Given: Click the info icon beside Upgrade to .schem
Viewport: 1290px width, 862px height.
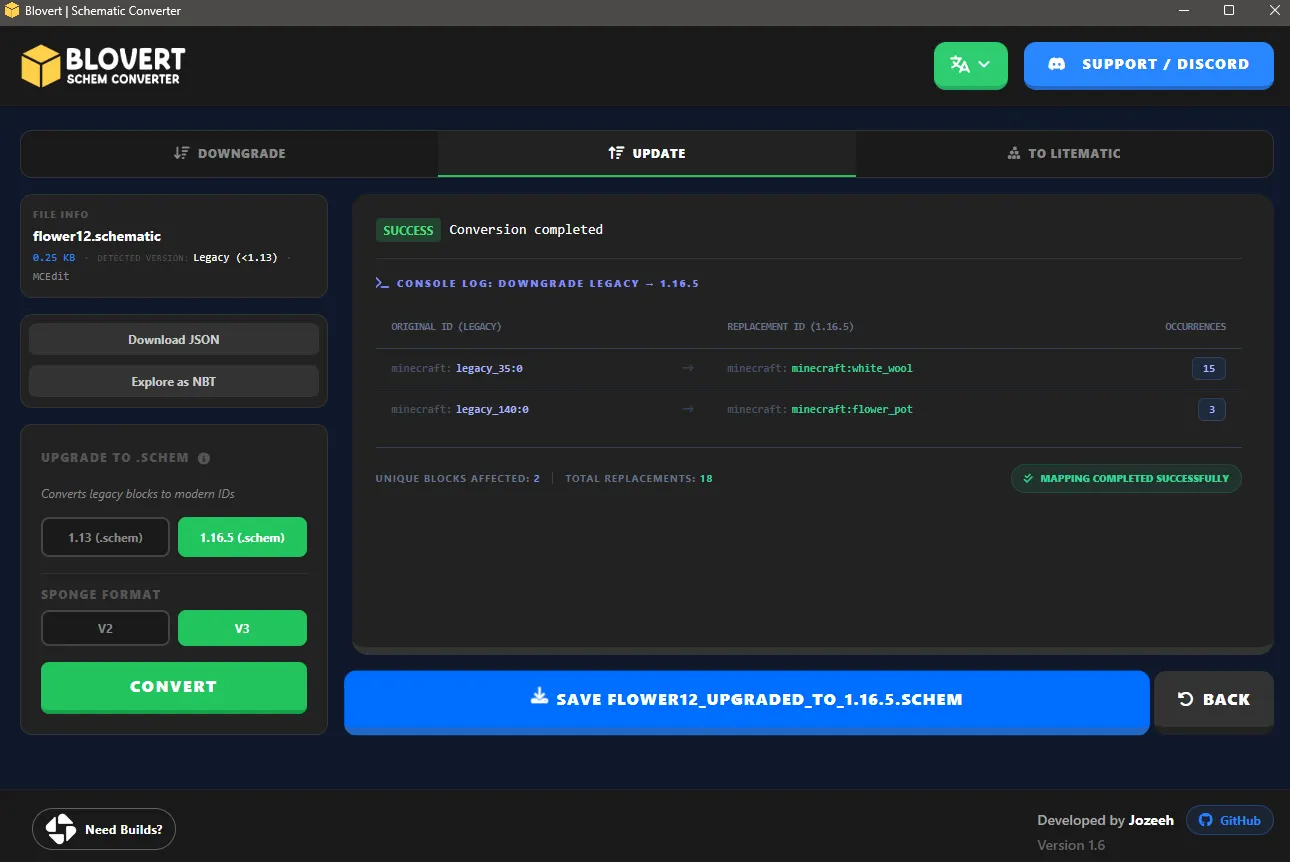Looking at the screenshot, I should 204,458.
